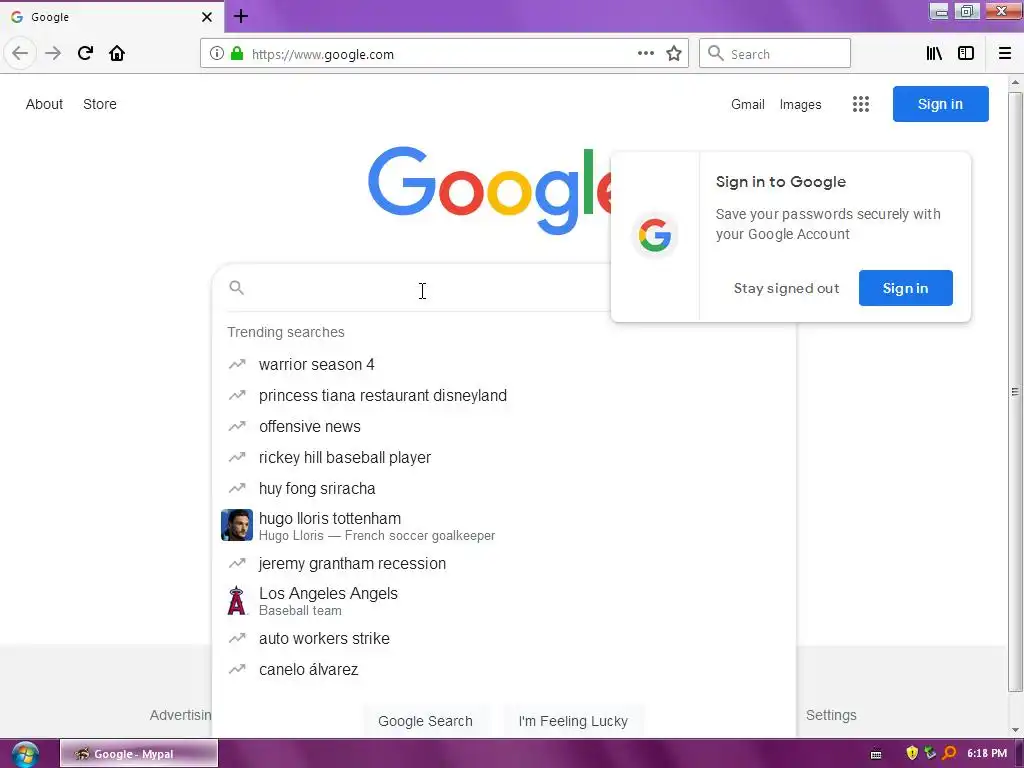1024x768 pixels.
Task: Select Los Angeles Angels suggestion
Action: click(504, 601)
